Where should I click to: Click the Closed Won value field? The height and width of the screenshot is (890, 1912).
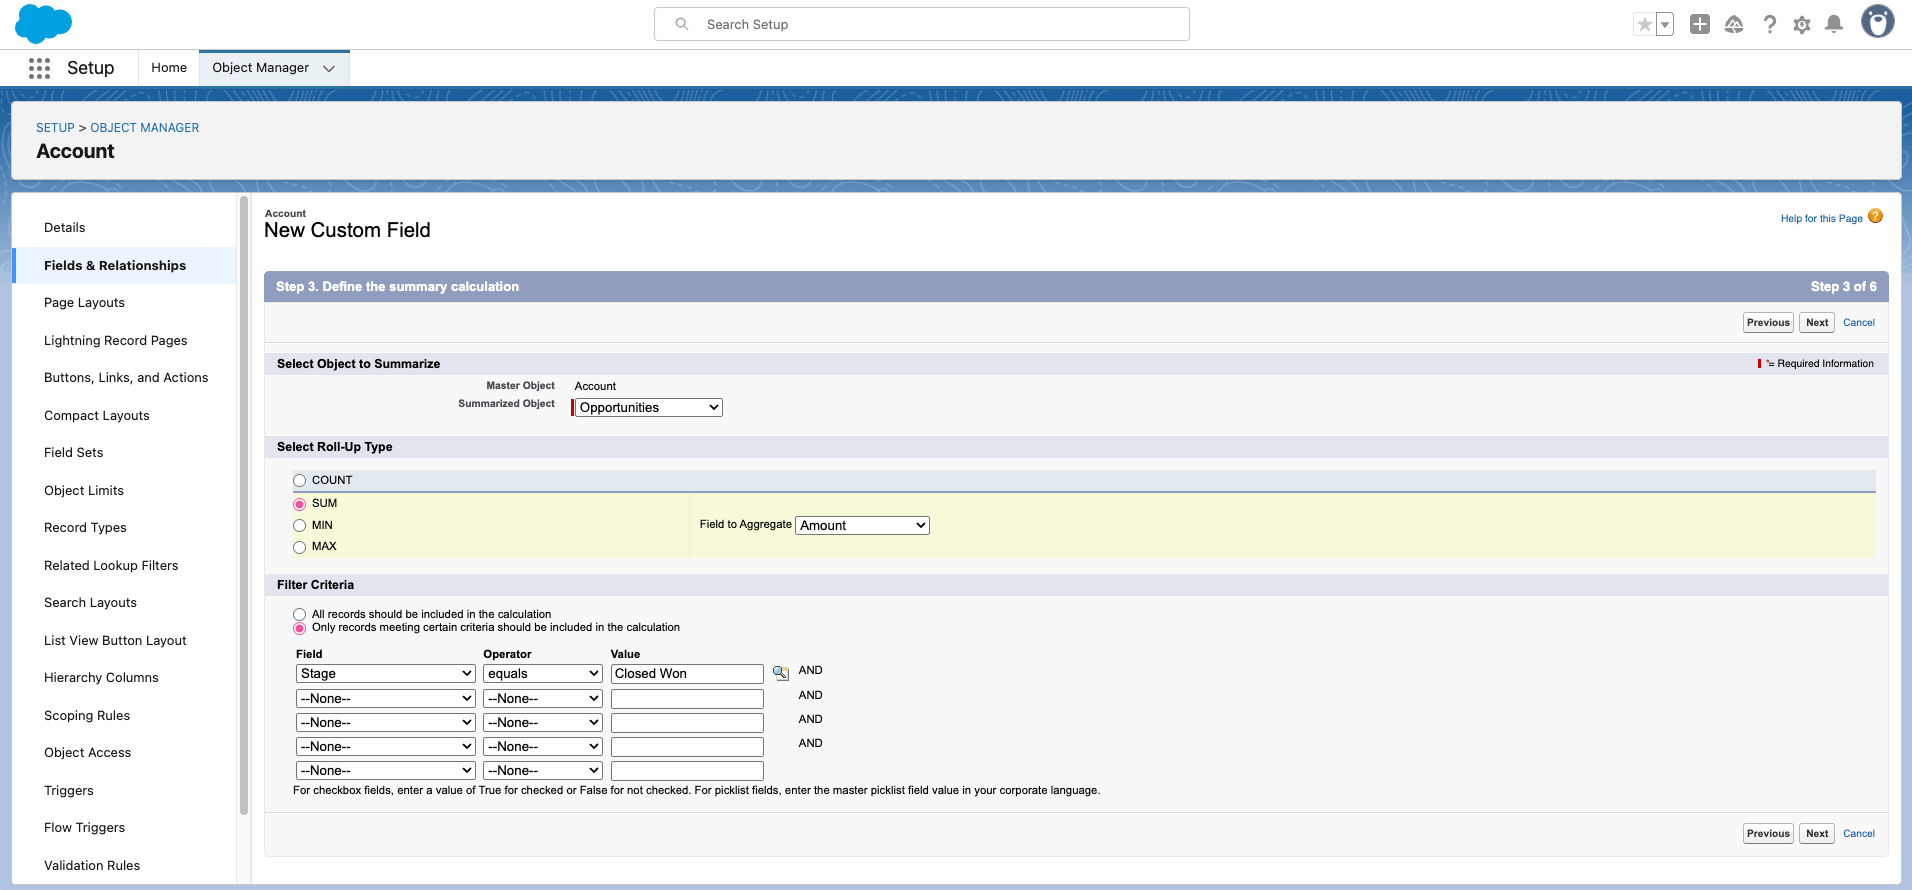(x=687, y=674)
